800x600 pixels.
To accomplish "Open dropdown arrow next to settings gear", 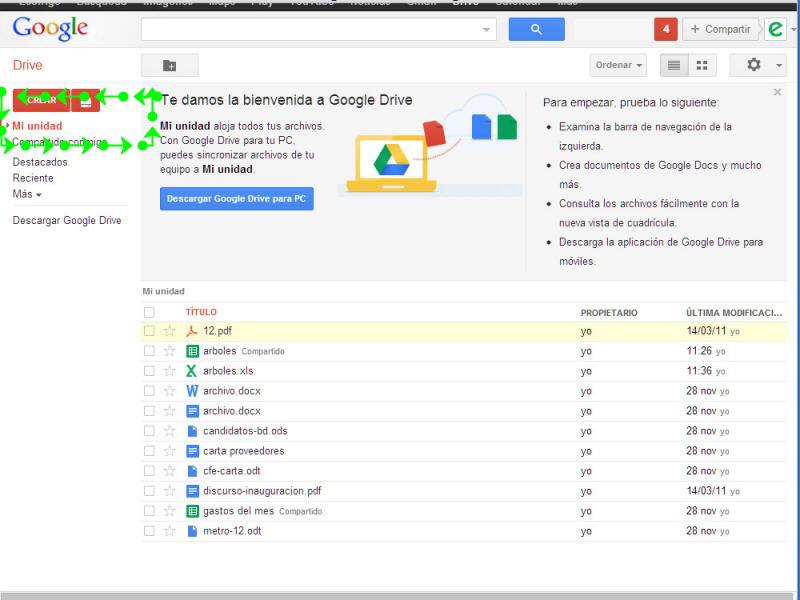I will (x=779, y=65).
